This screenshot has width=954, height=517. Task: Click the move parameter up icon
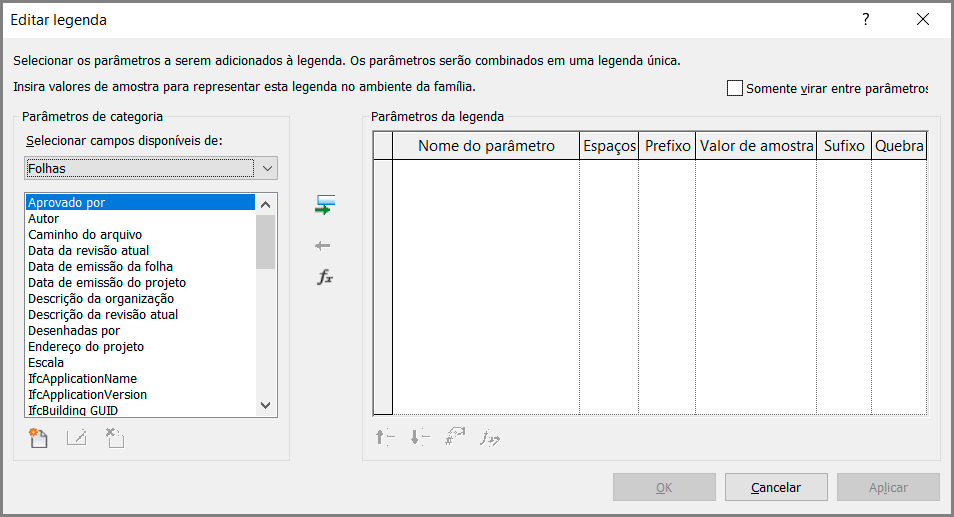point(385,437)
